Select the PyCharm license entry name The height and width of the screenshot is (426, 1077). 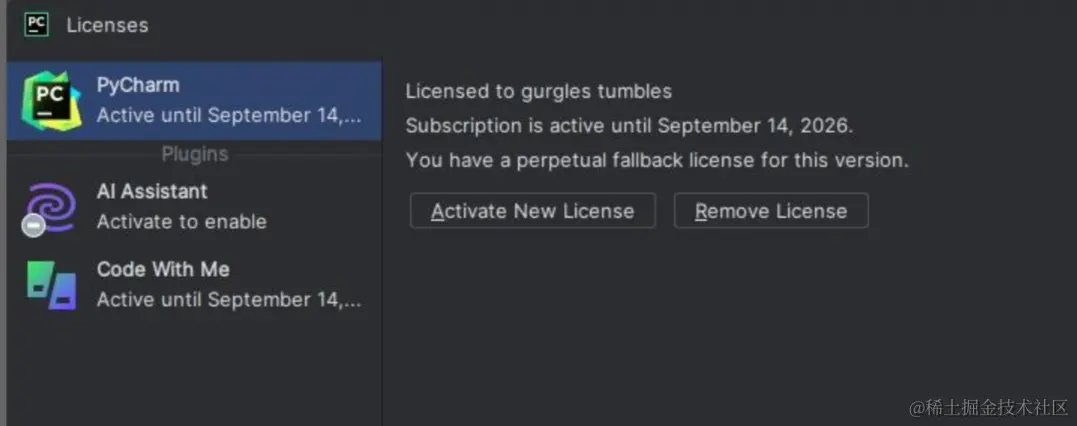point(138,86)
